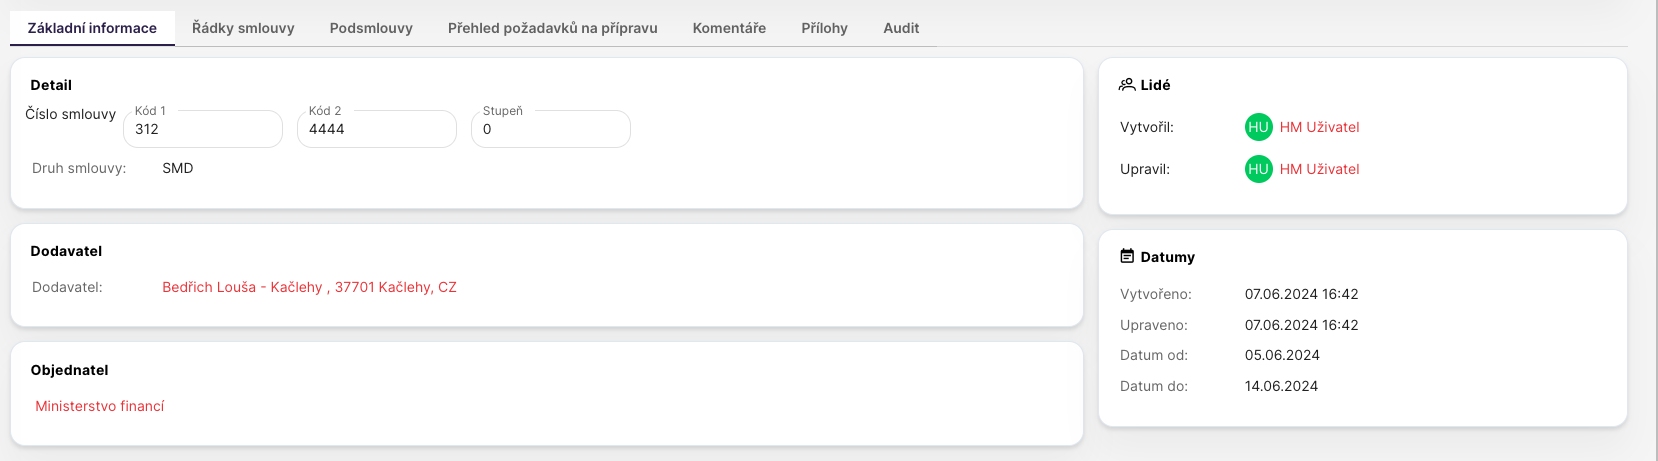Go to the Komentáře tab
The height and width of the screenshot is (461, 1658).
729,28
